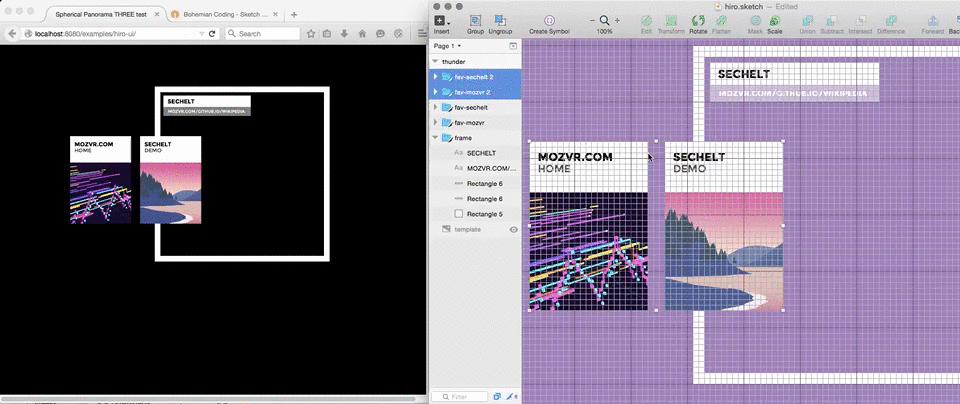960x404 pixels.
Task: Click the Group layers icon
Action: 475,21
